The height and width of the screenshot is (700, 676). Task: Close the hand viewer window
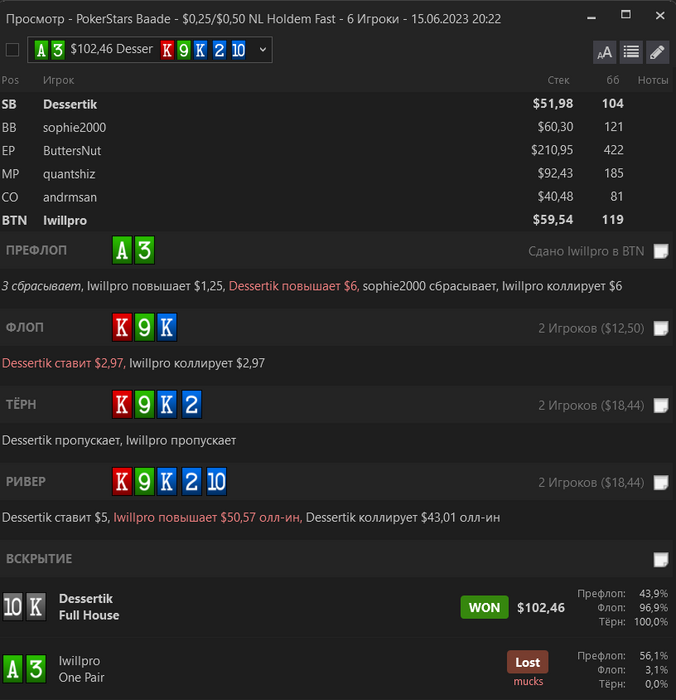point(660,16)
